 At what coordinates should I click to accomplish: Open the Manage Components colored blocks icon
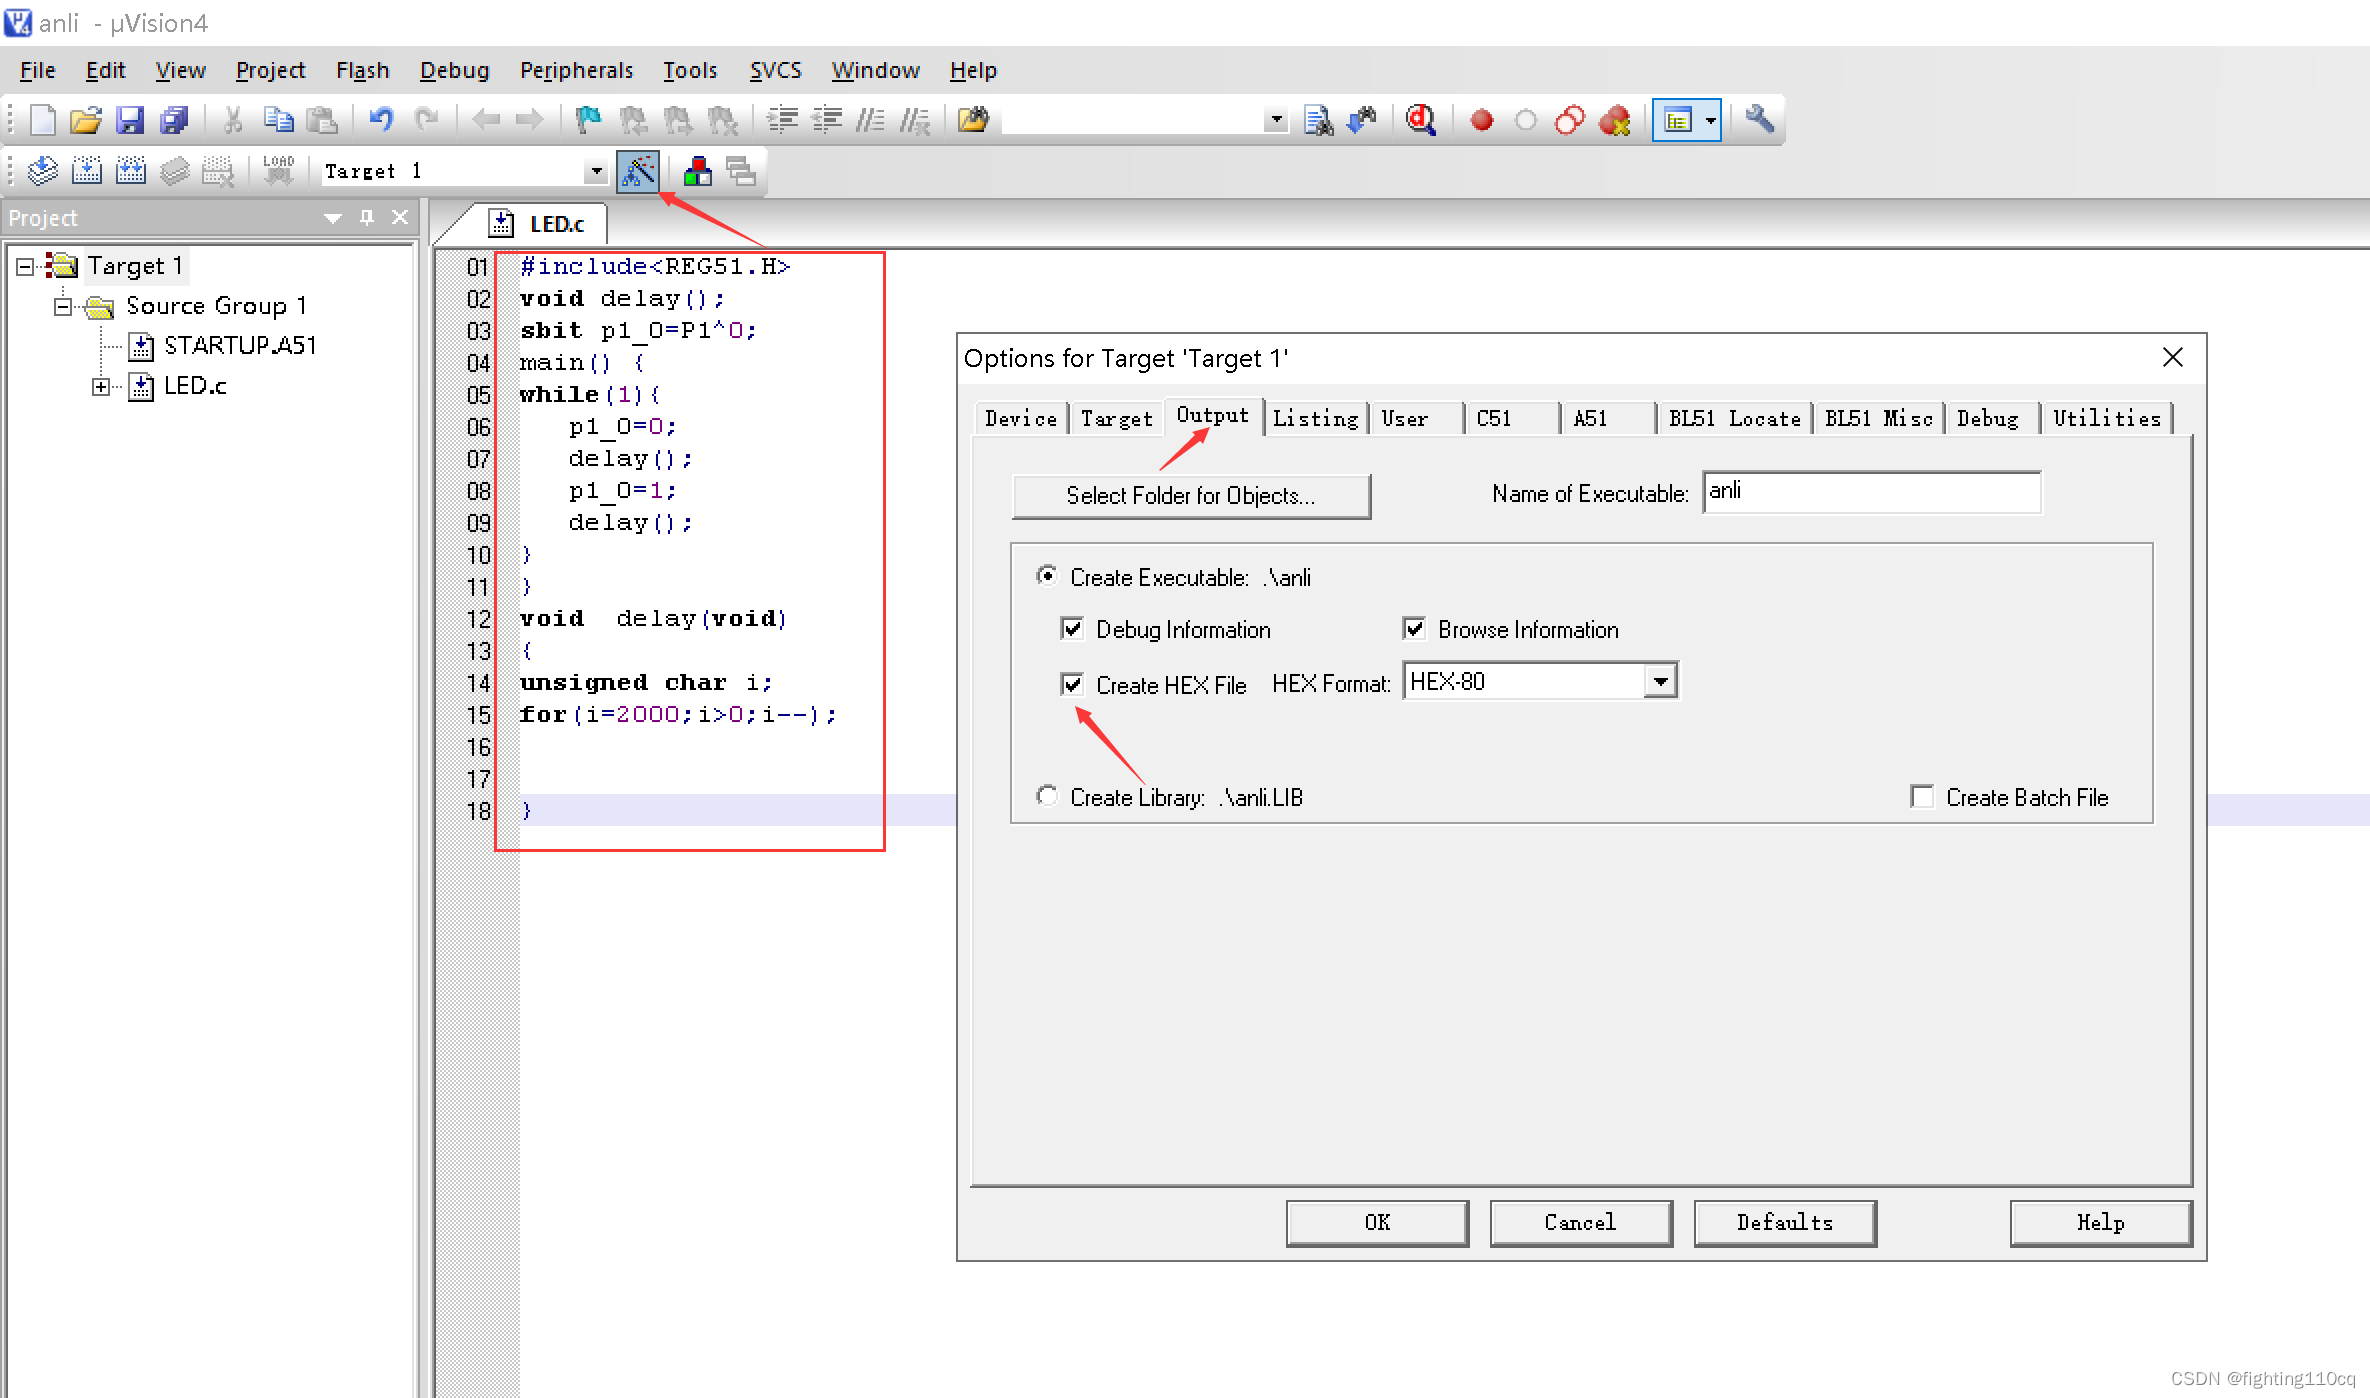(x=697, y=172)
